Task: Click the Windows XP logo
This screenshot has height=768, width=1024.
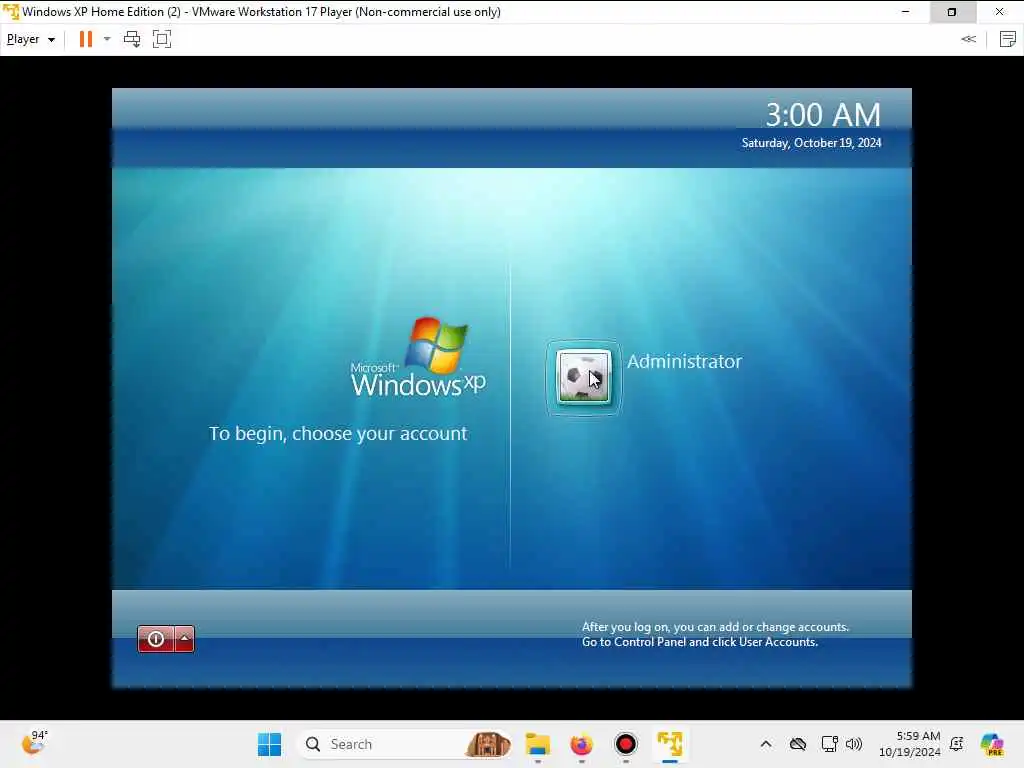Action: point(418,357)
